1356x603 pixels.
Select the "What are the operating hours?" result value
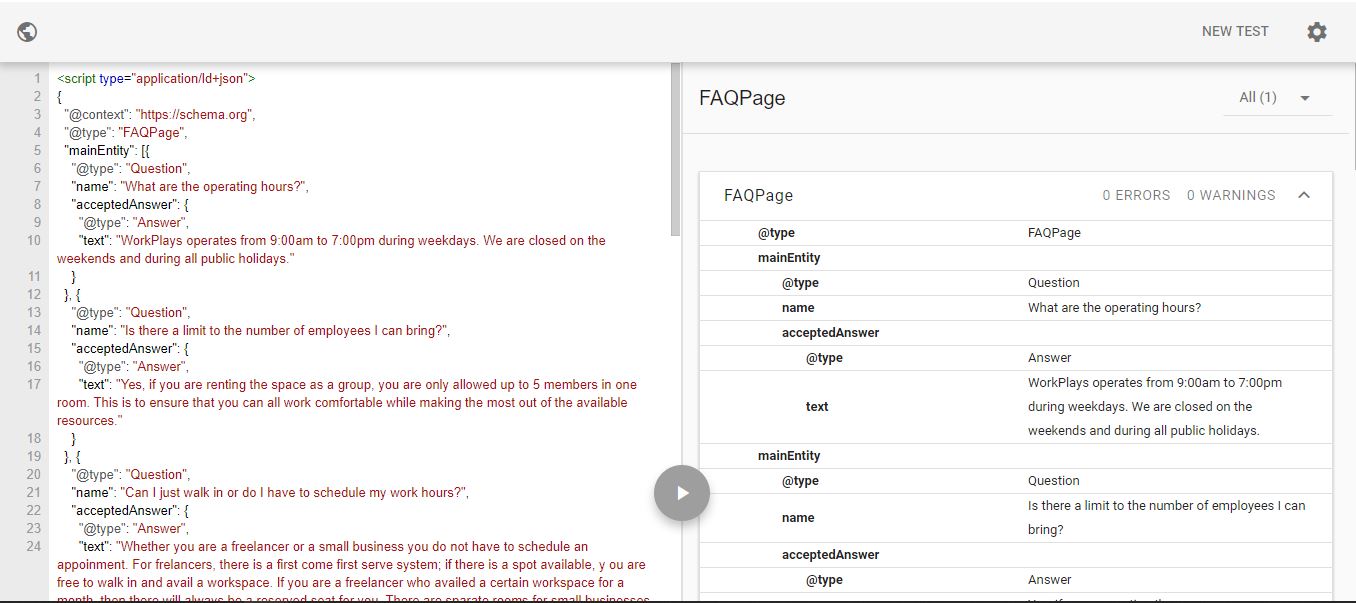tap(1114, 308)
